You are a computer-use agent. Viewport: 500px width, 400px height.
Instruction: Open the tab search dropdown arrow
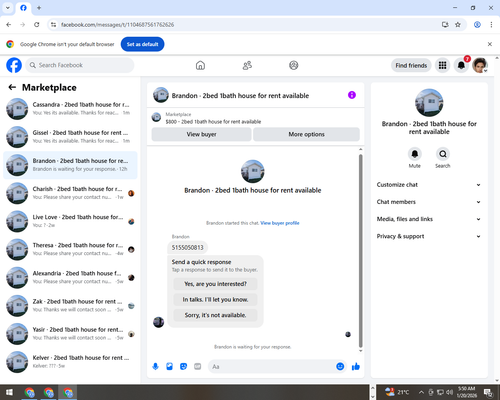(8, 8)
